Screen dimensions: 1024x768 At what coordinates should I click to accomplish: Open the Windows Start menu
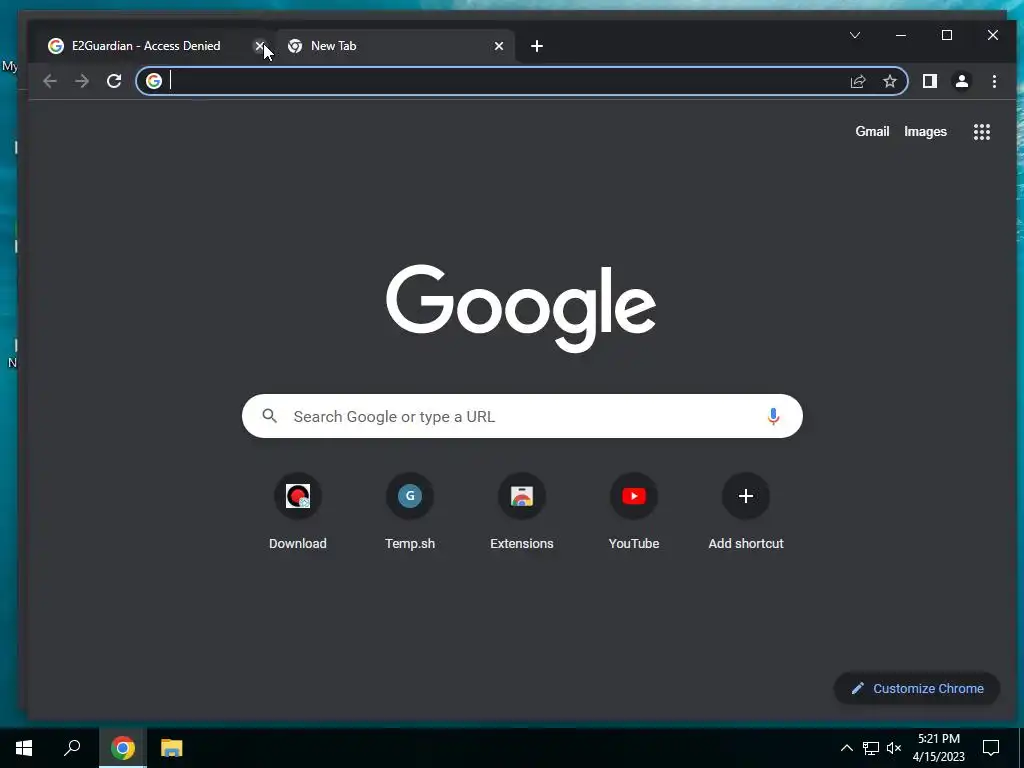[x=24, y=748]
